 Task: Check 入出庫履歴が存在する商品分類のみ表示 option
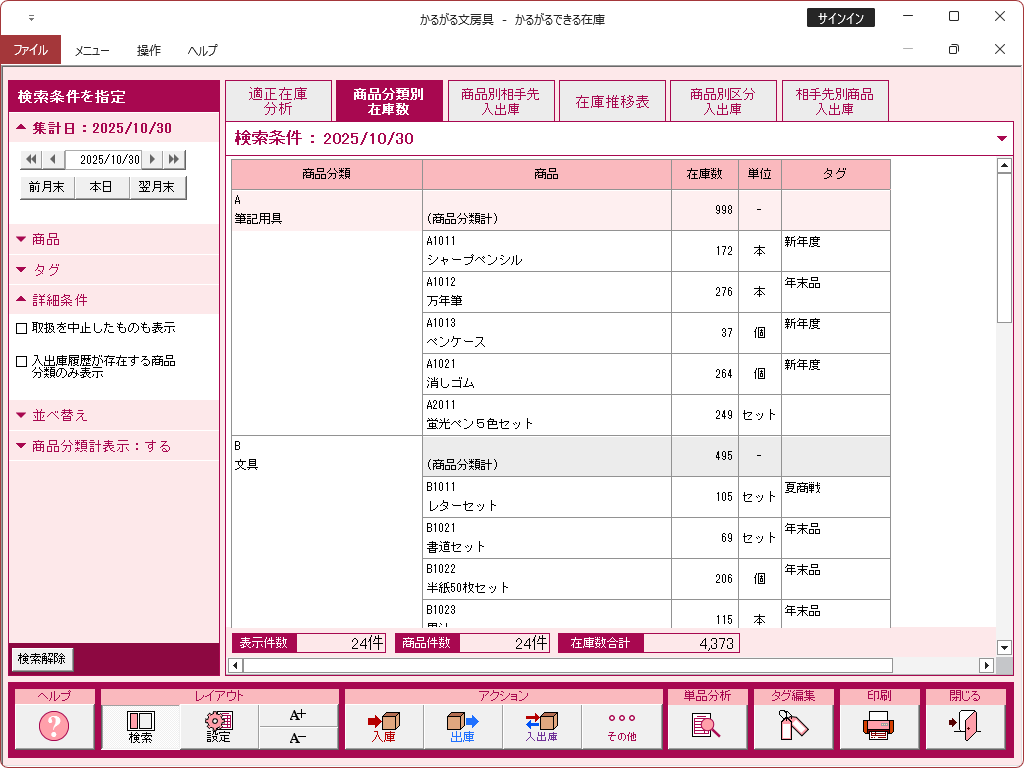(22, 362)
